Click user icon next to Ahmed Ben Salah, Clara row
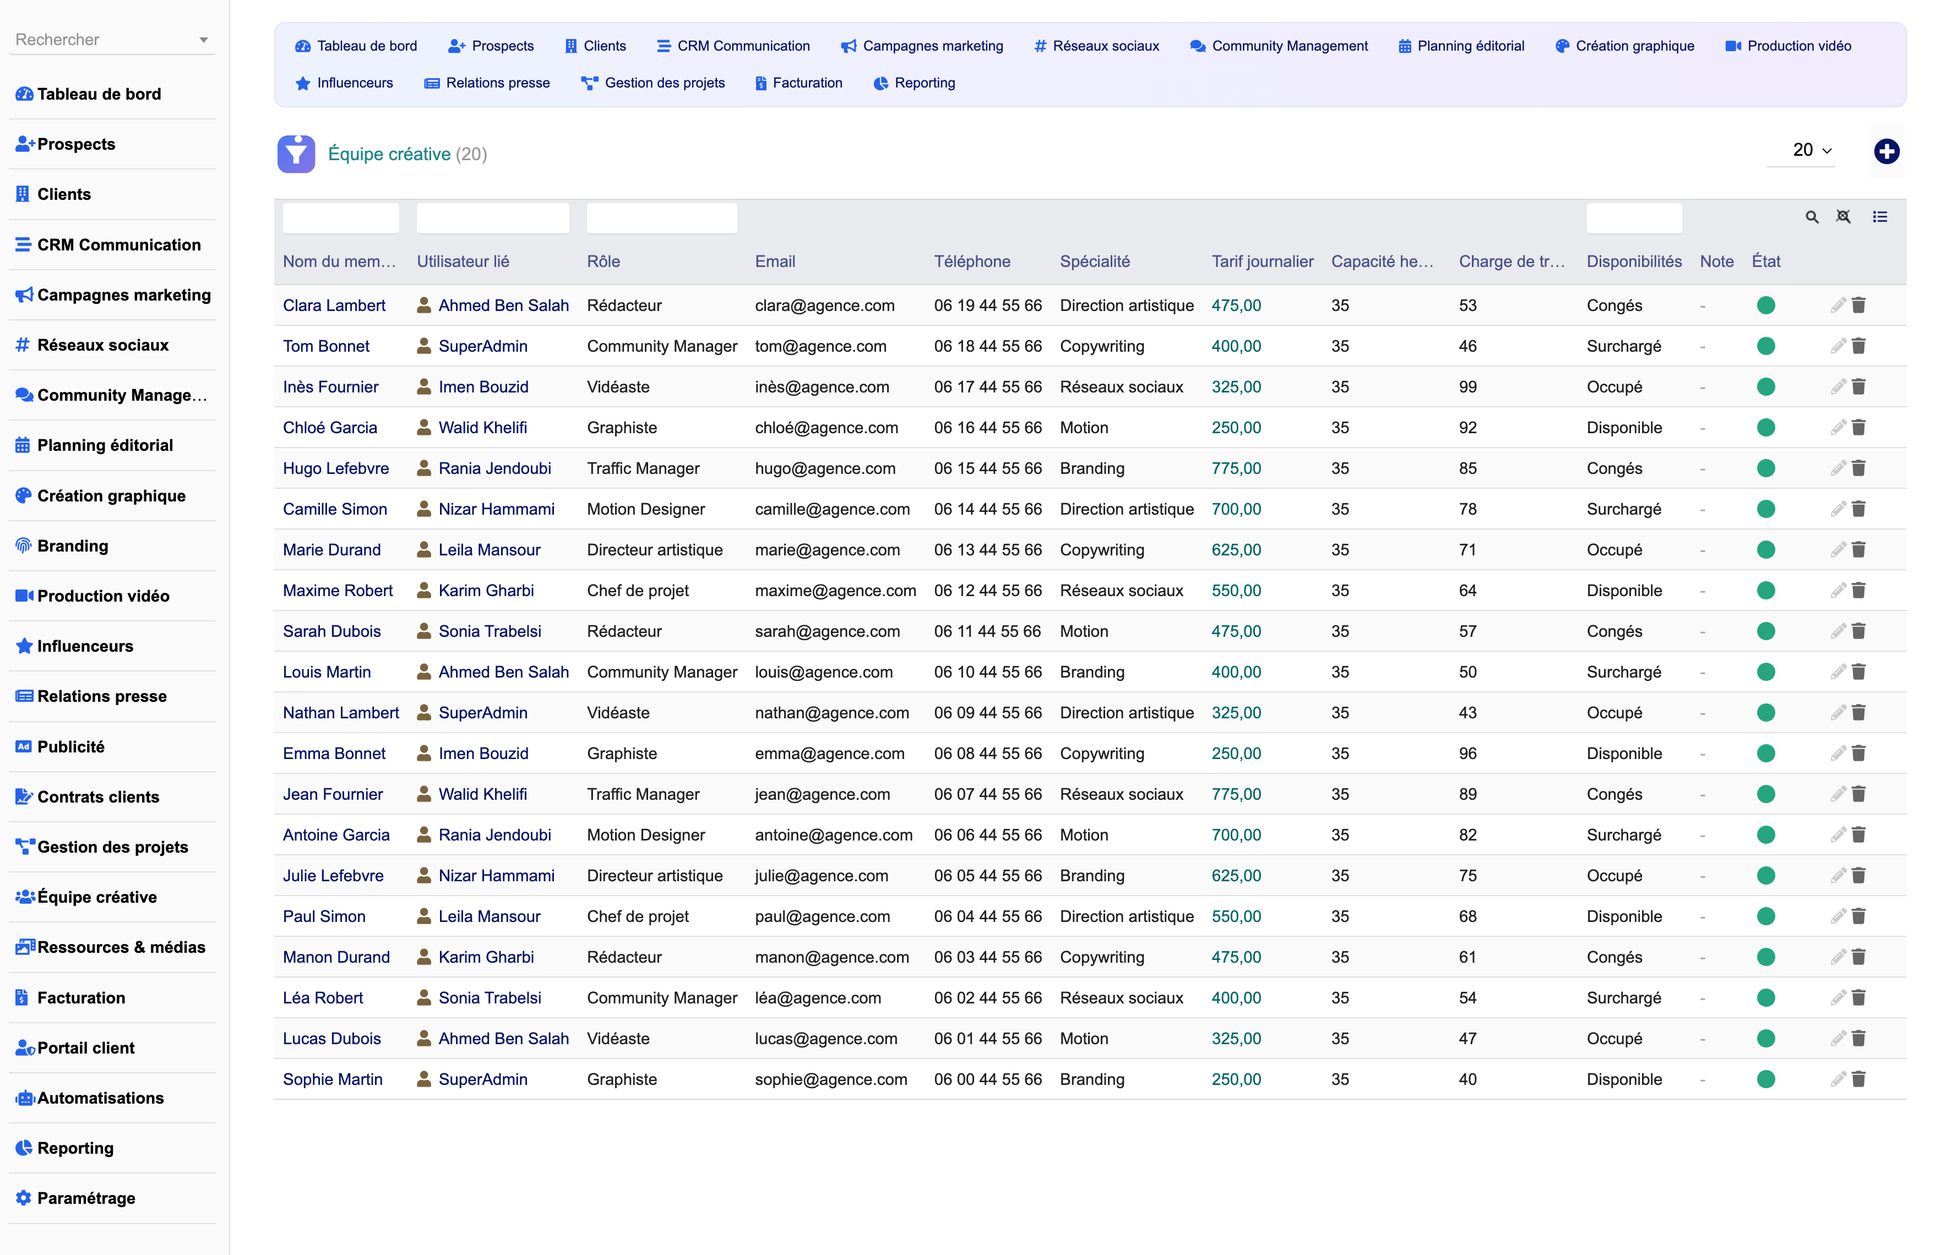The width and height of the screenshot is (1946, 1255). point(424,305)
